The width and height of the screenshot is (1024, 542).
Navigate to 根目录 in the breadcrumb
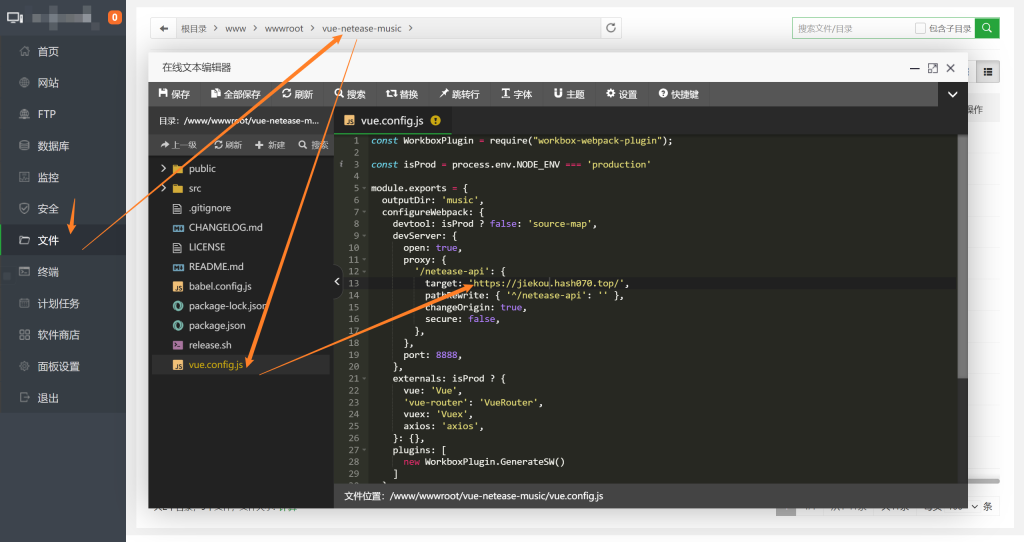click(193, 29)
